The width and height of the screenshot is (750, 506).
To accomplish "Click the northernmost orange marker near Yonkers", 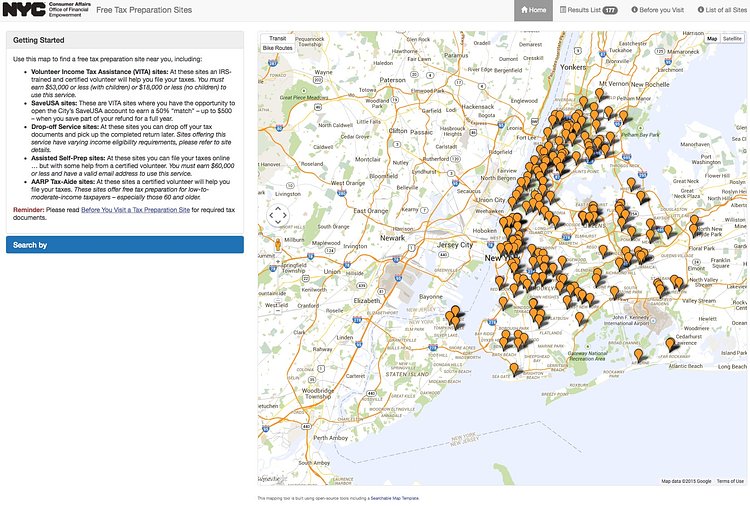I will coord(599,94).
